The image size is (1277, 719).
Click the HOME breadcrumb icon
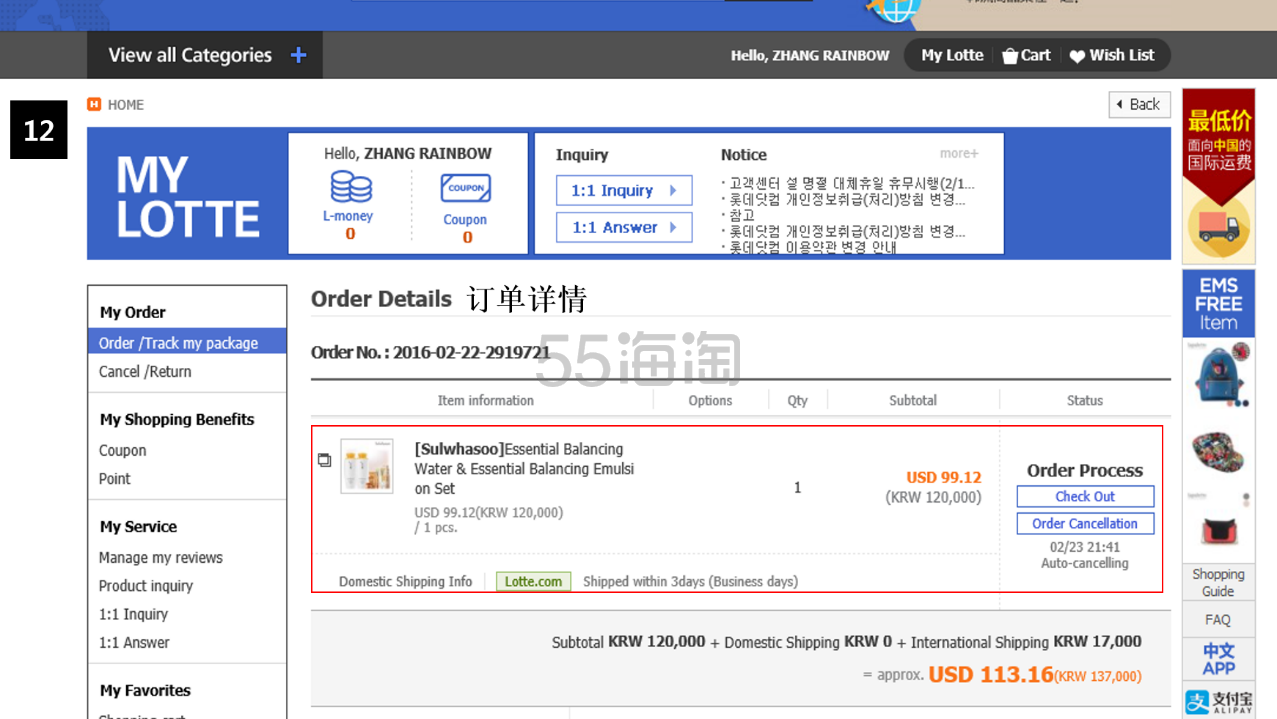94,104
